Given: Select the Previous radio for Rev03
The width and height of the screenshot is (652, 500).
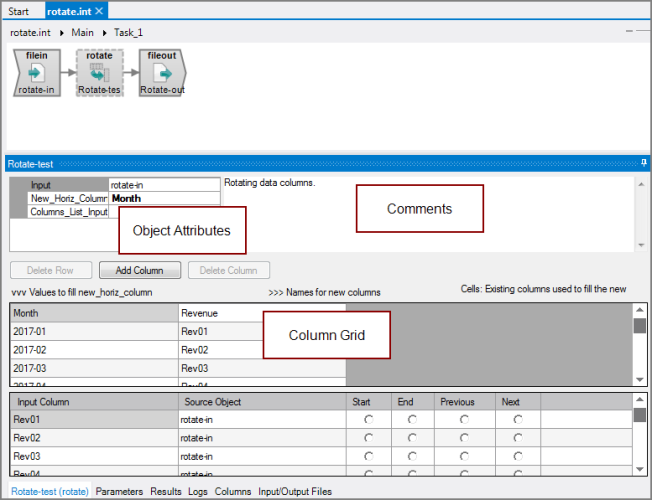Looking at the screenshot, I should (464, 456).
